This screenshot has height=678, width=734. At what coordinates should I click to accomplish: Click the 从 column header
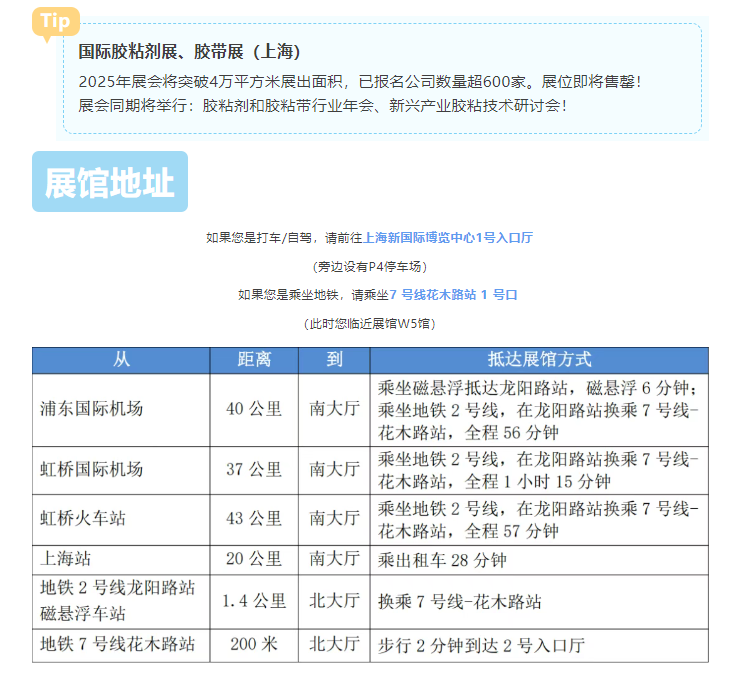(x=121, y=360)
